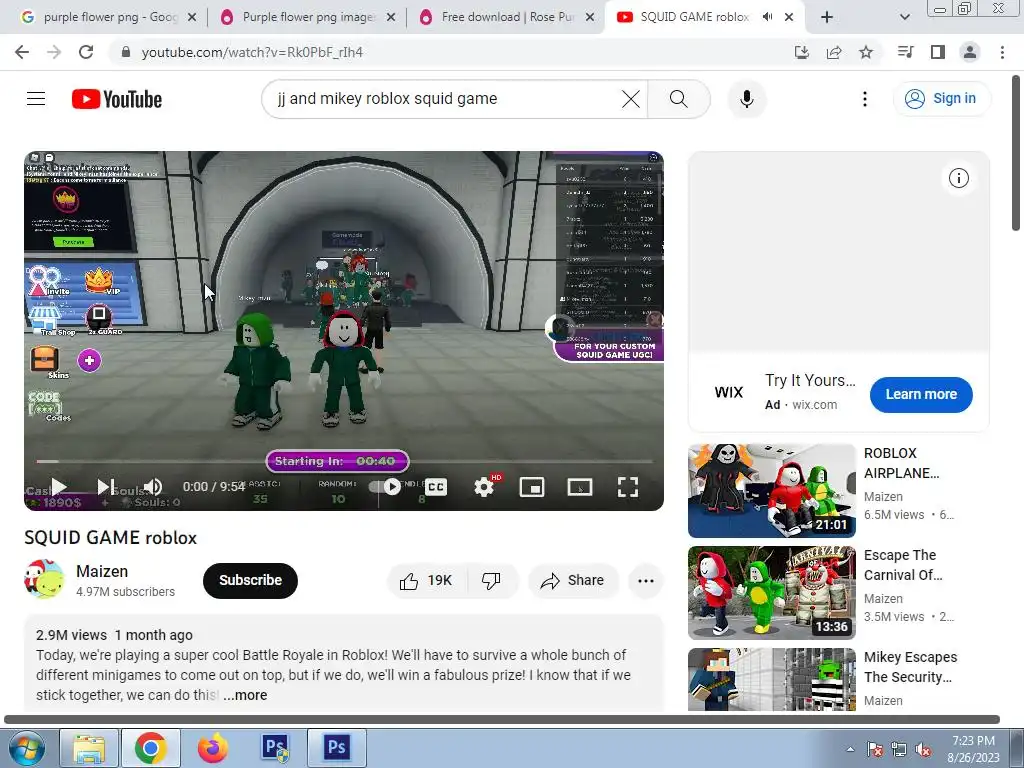Open Firefox from the taskbar
1024x768 pixels.
(x=213, y=748)
